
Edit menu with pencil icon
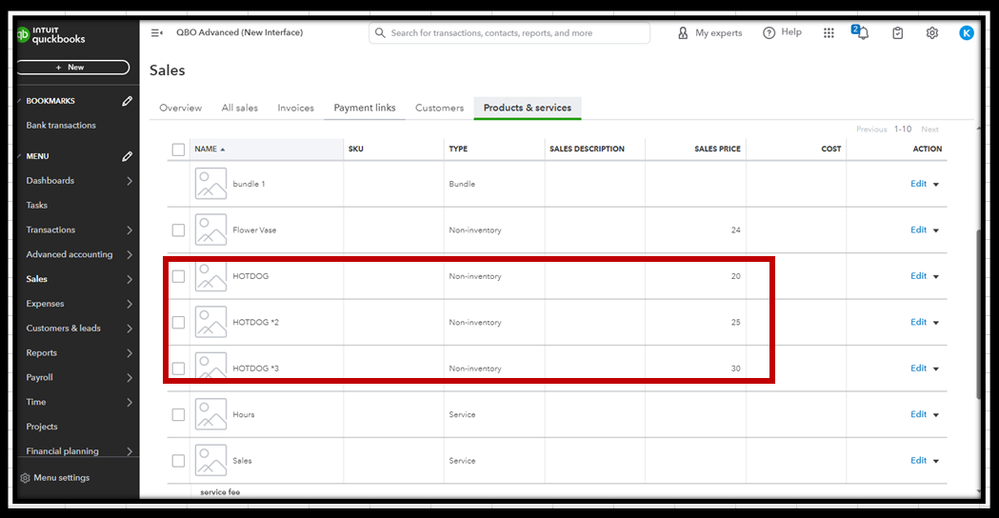[127, 155]
